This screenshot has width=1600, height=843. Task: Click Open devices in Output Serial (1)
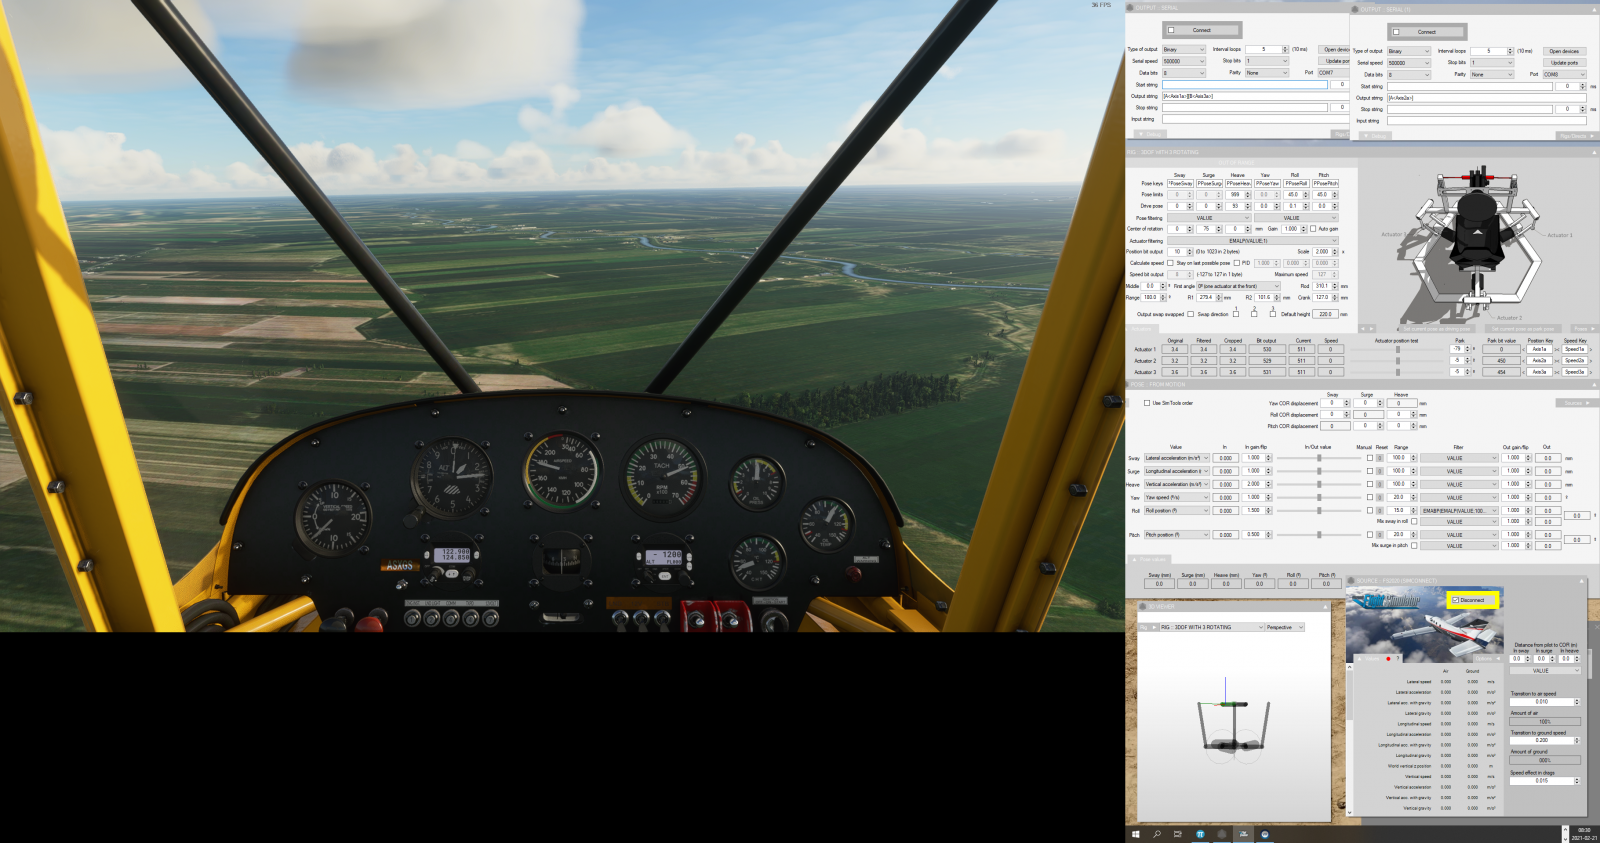[1564, 51]
